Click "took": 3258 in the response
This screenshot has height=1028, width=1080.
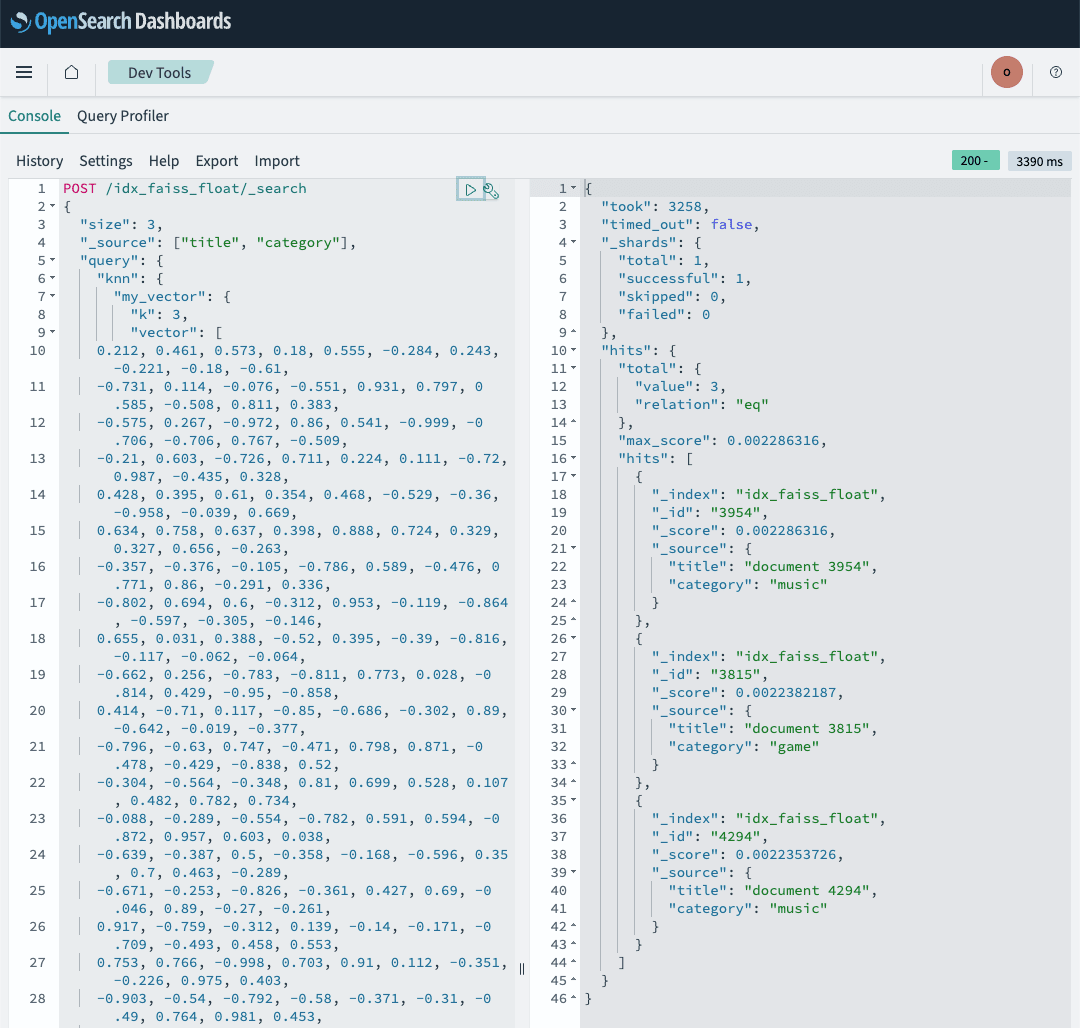pyautogui.click(x=655, y=207)
